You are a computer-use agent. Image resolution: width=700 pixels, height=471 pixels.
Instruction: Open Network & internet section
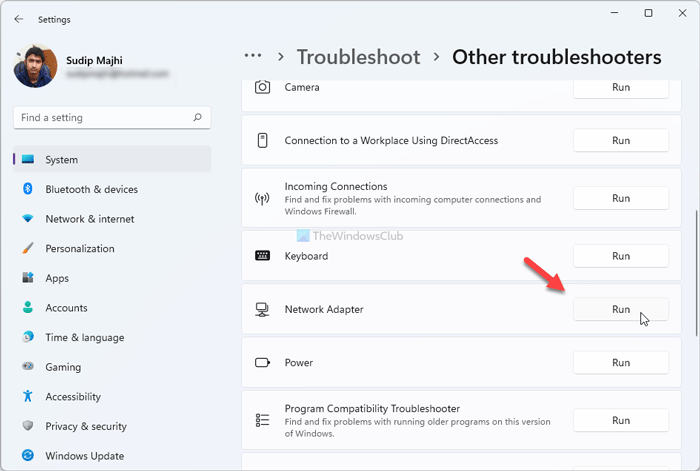point(89,219)
